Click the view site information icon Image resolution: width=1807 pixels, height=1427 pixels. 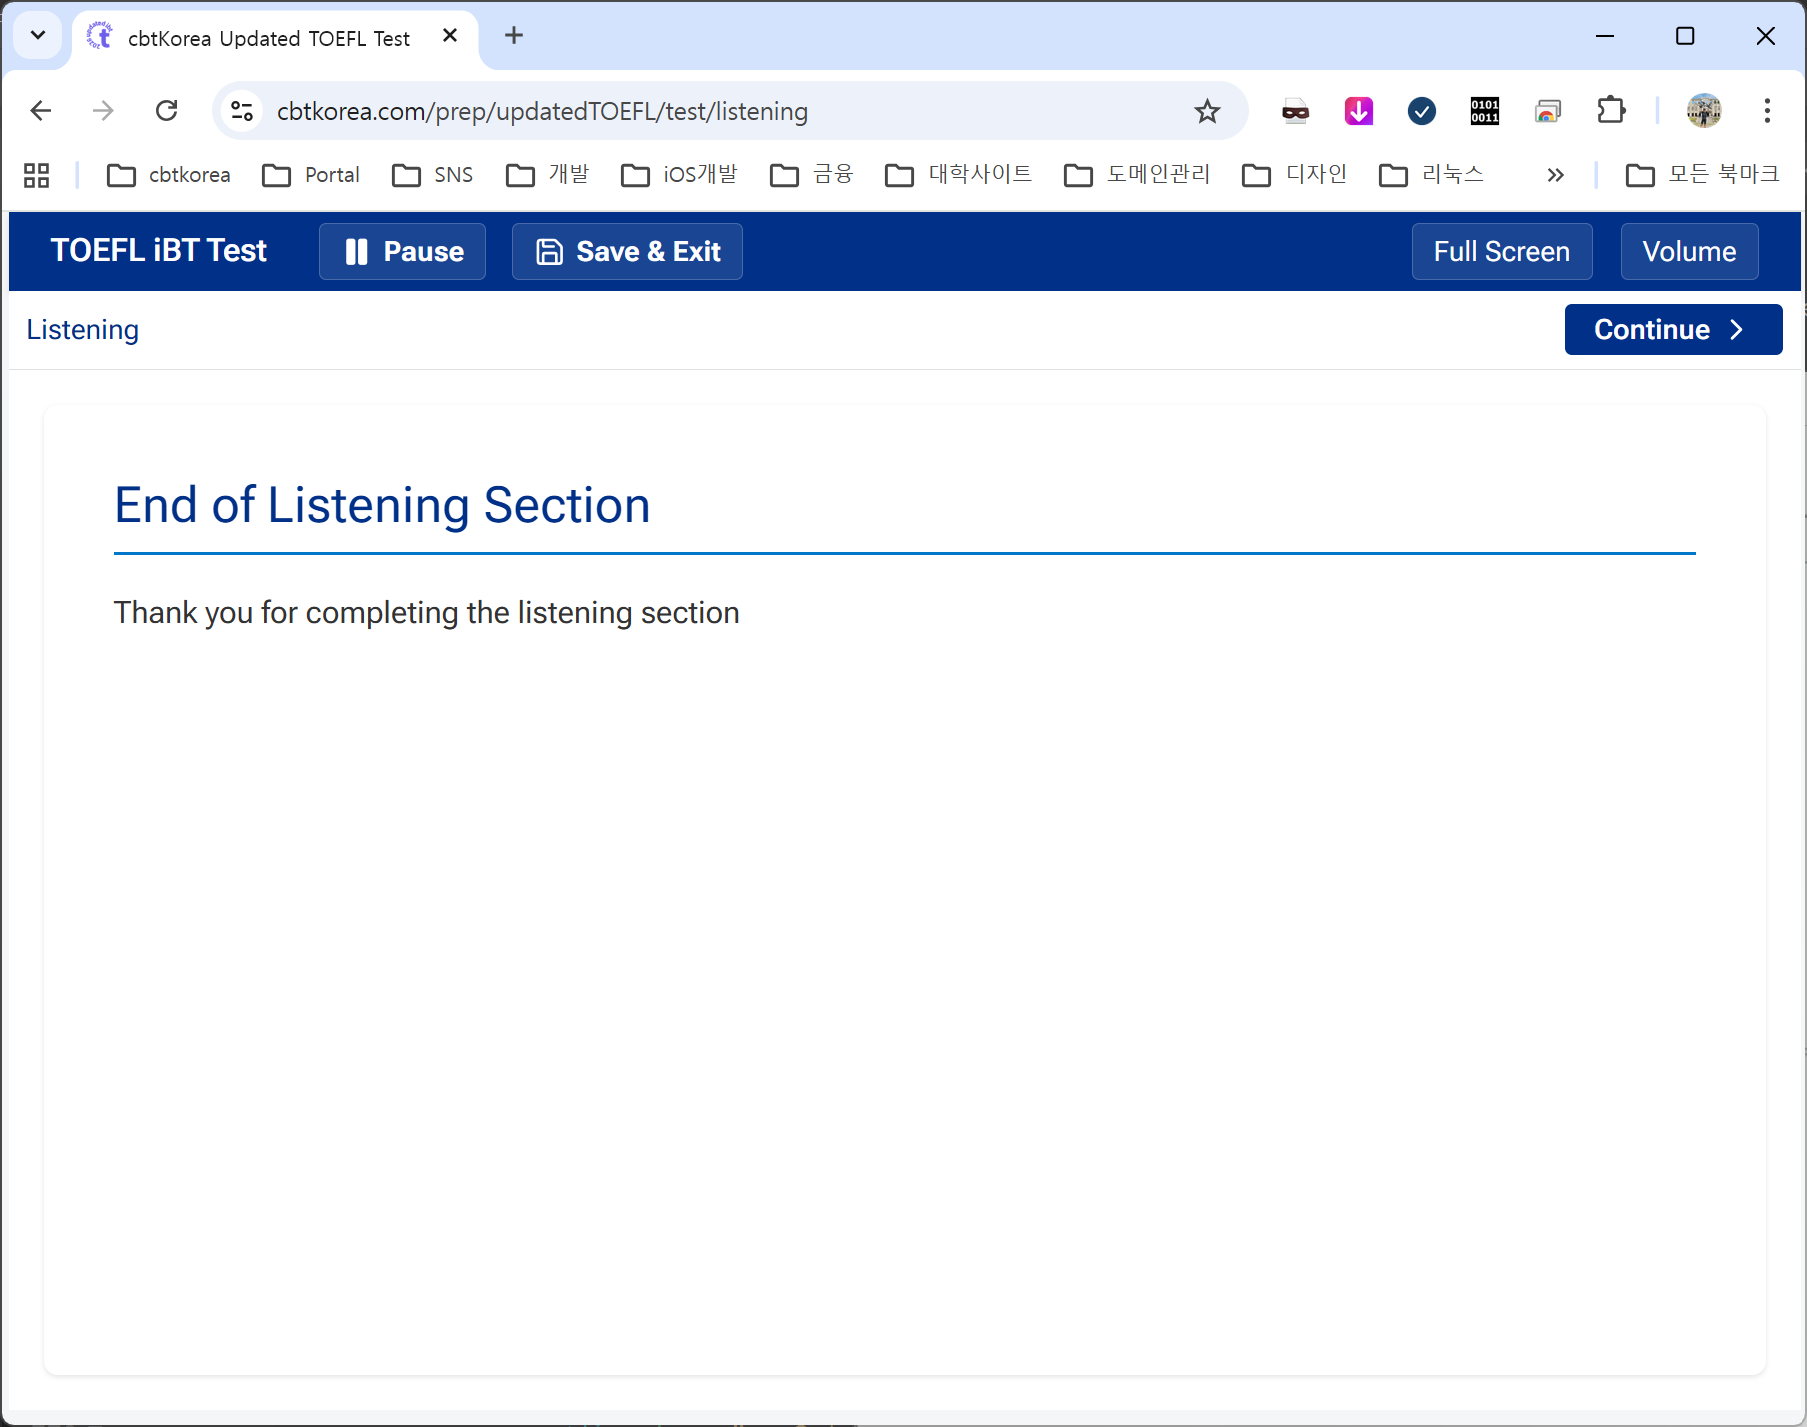(x=242, y=111)
